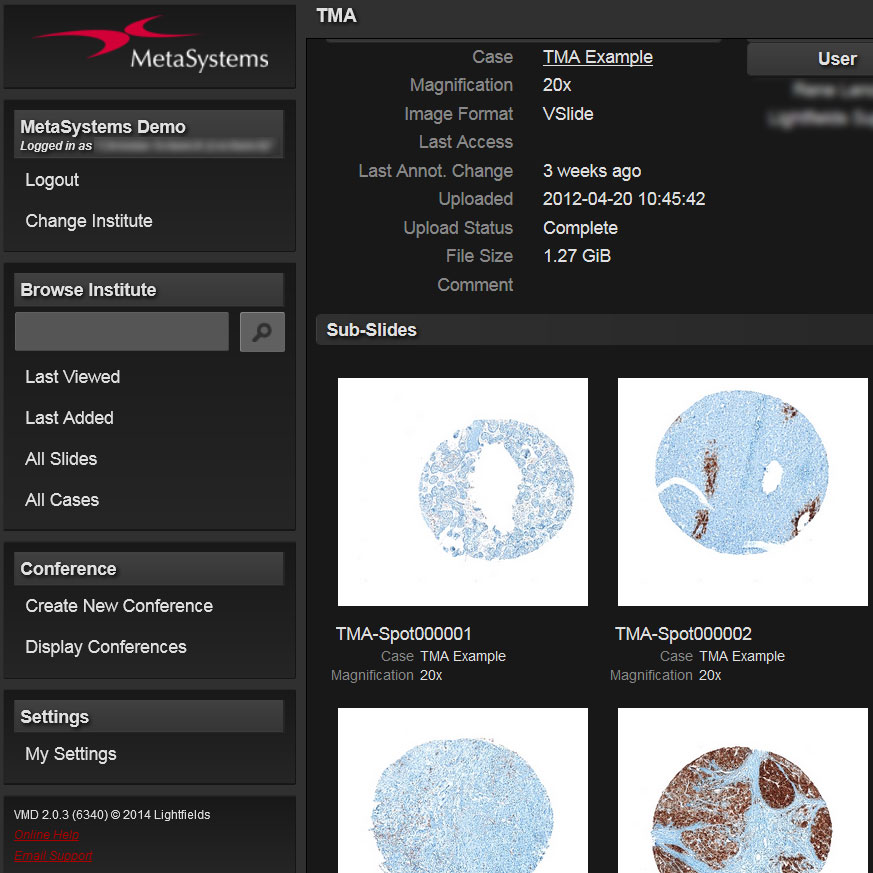Open the TMA Example case link

[598, 57]
